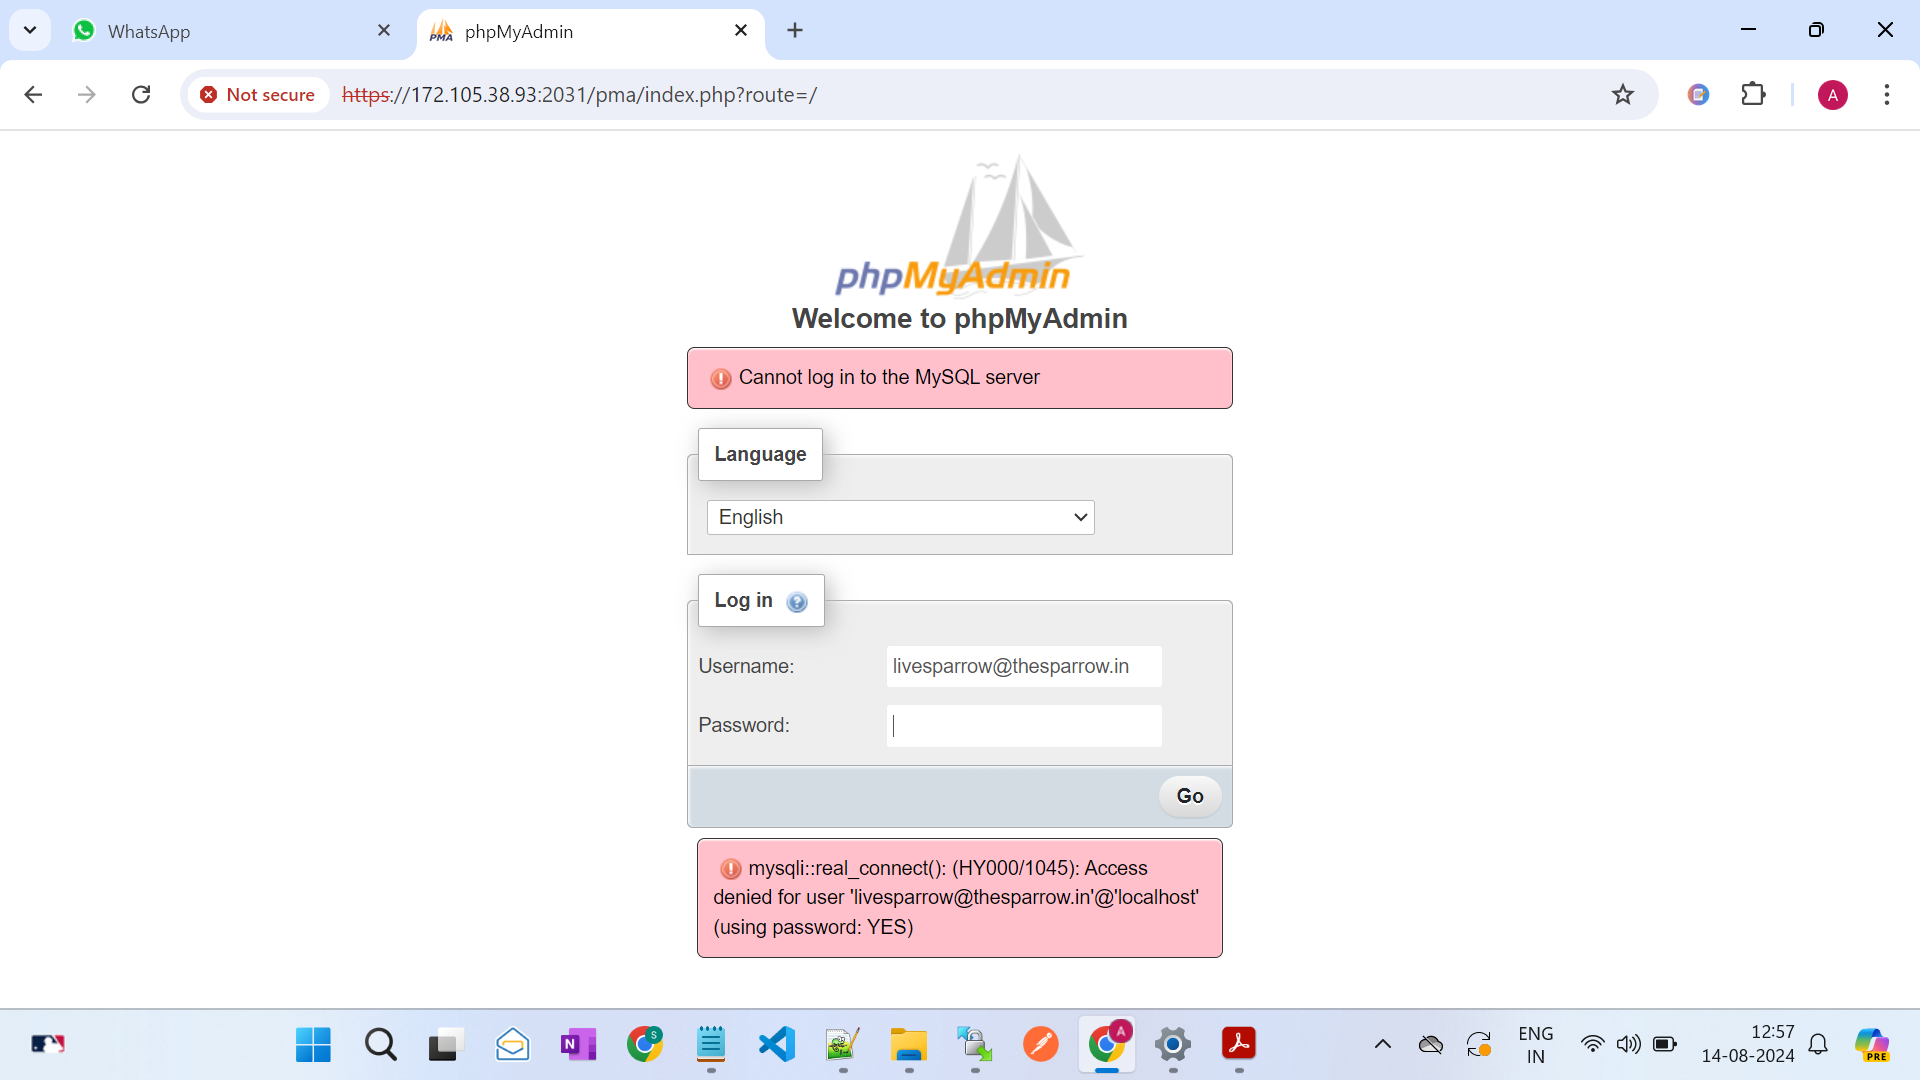Switch to the WhatsApp tab
Viewport: 1920px width, 1080px height.
232,31
